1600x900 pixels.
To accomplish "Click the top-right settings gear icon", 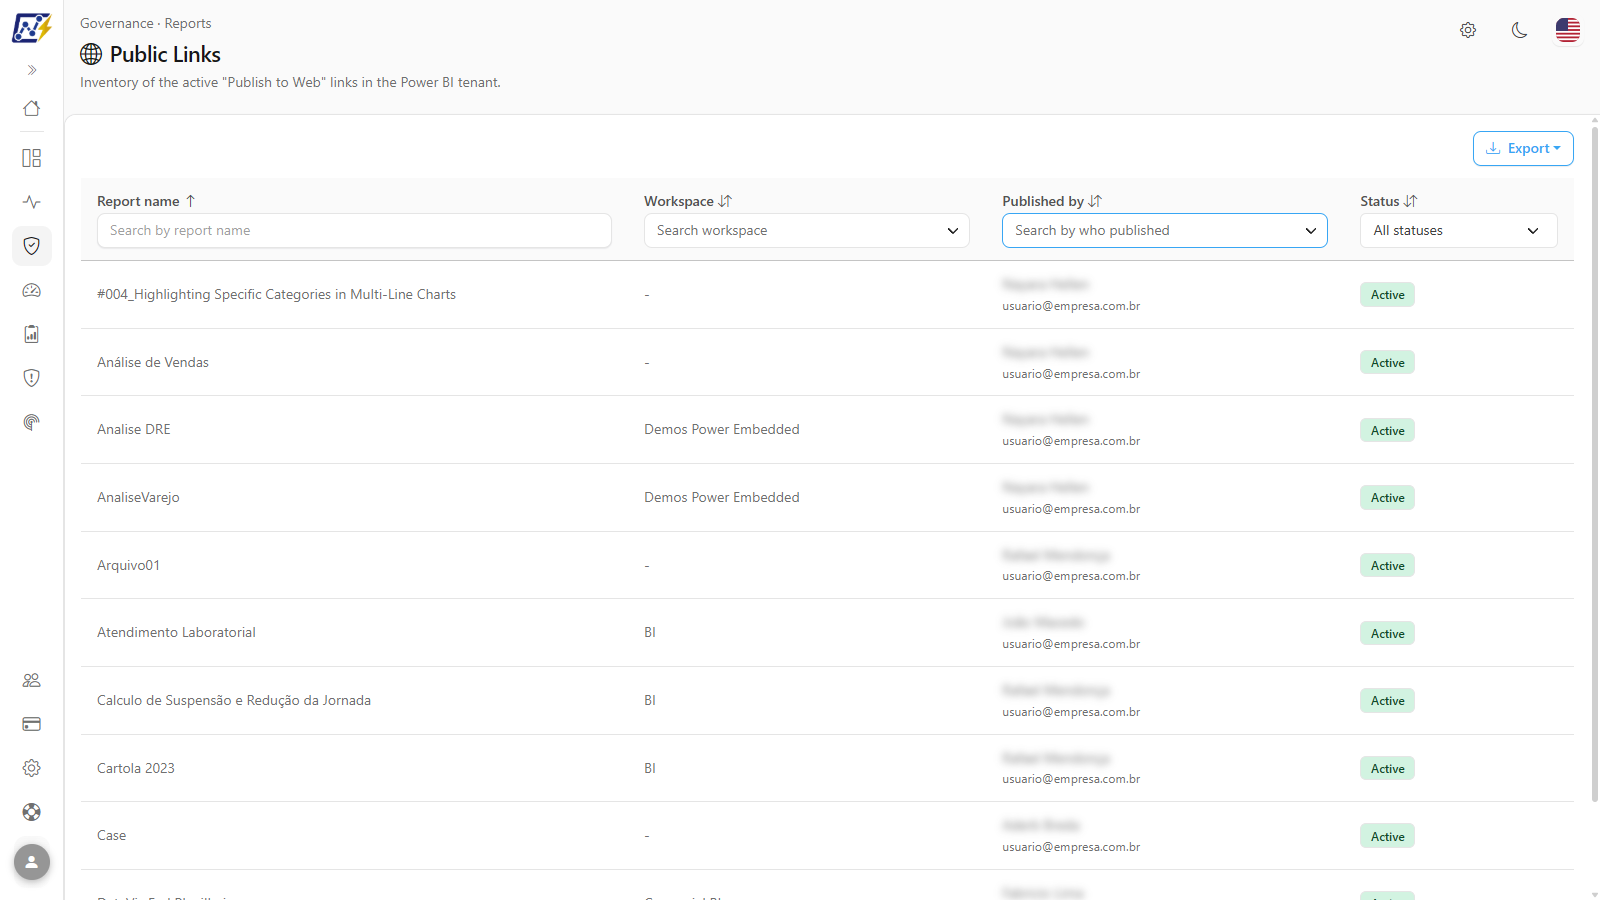I will tap(1468, 30).
